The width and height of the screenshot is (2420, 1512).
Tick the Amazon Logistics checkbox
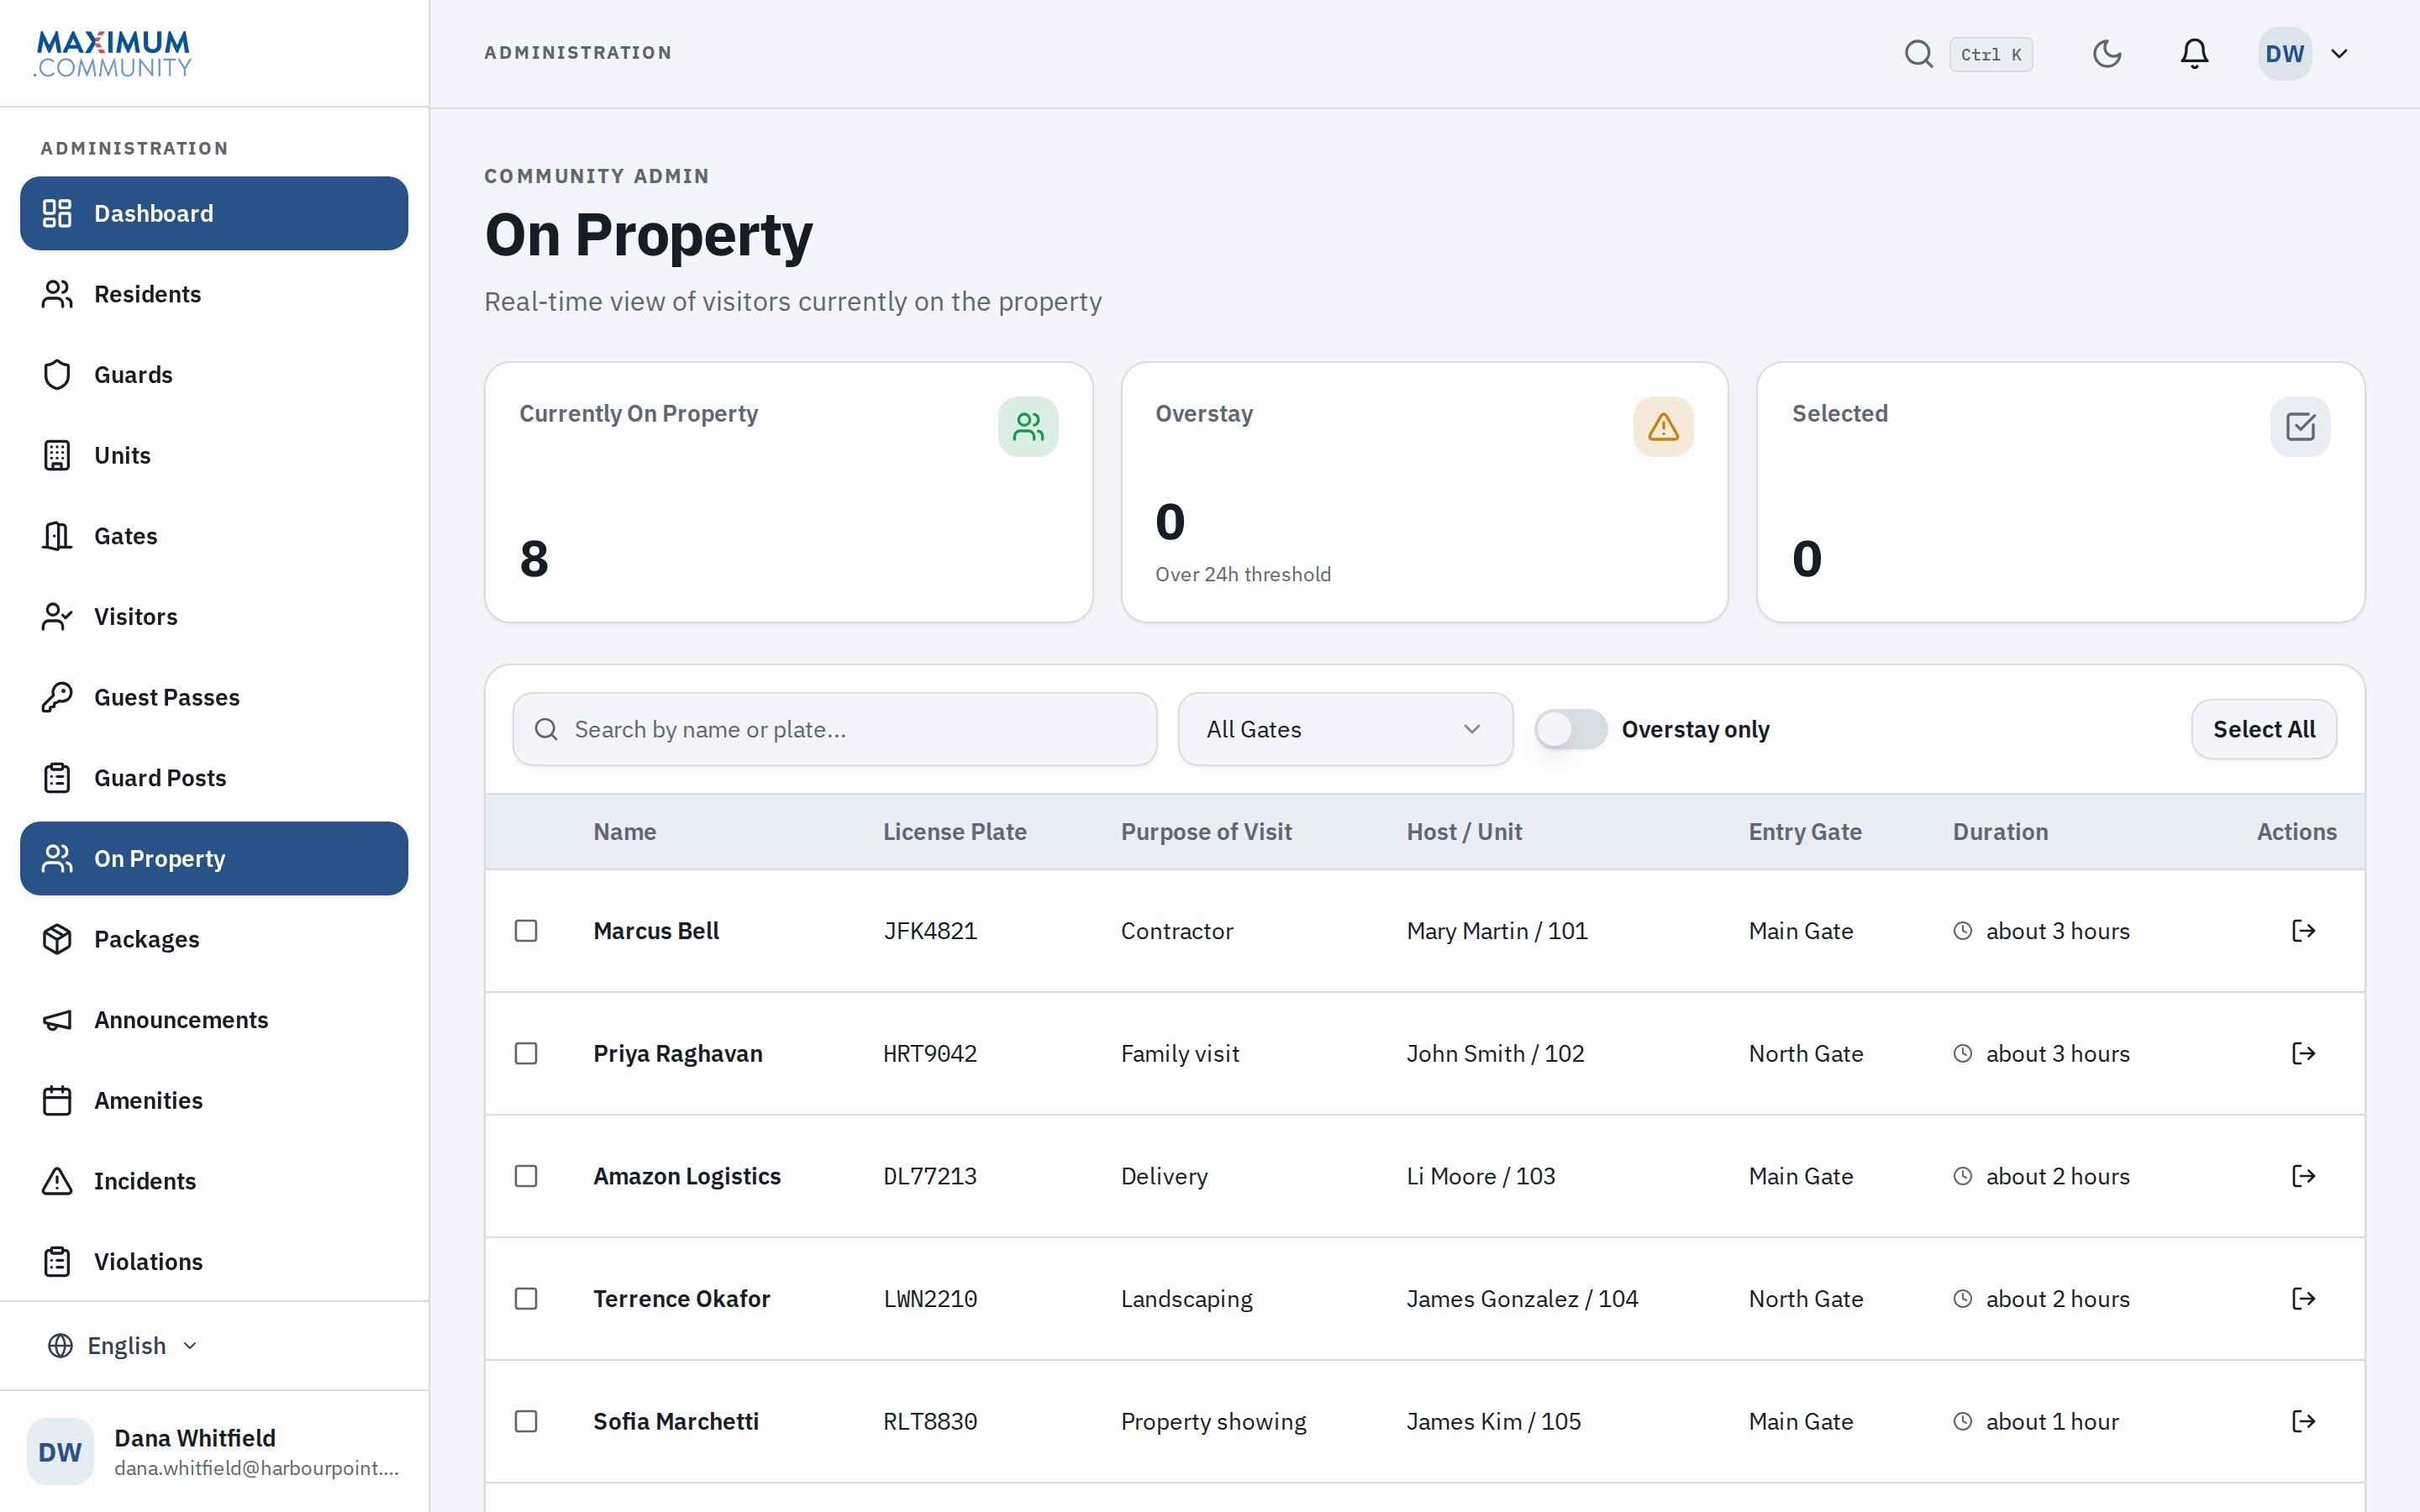(x=526, y=1176)
